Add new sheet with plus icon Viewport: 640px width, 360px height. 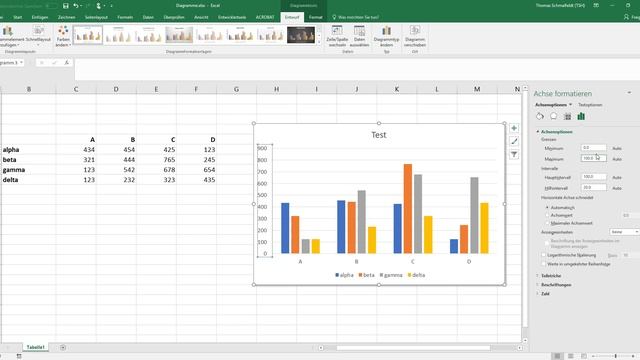(x=63, y=347)
